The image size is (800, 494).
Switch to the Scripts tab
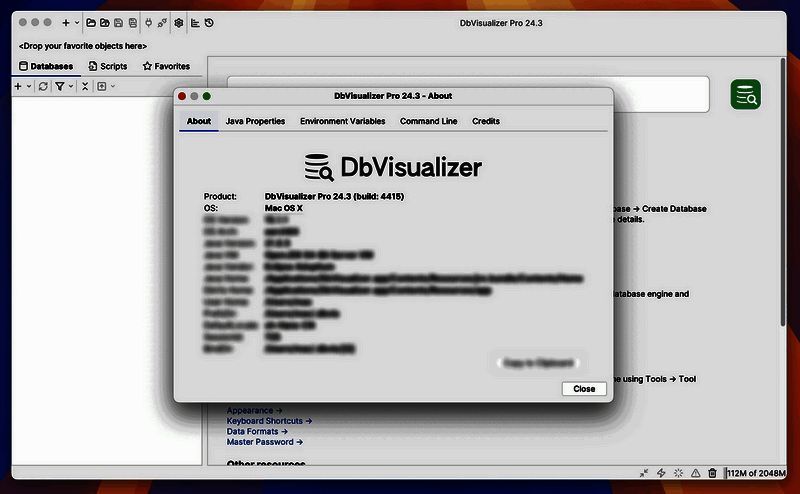pyautogui.click(x=108, y=66)
